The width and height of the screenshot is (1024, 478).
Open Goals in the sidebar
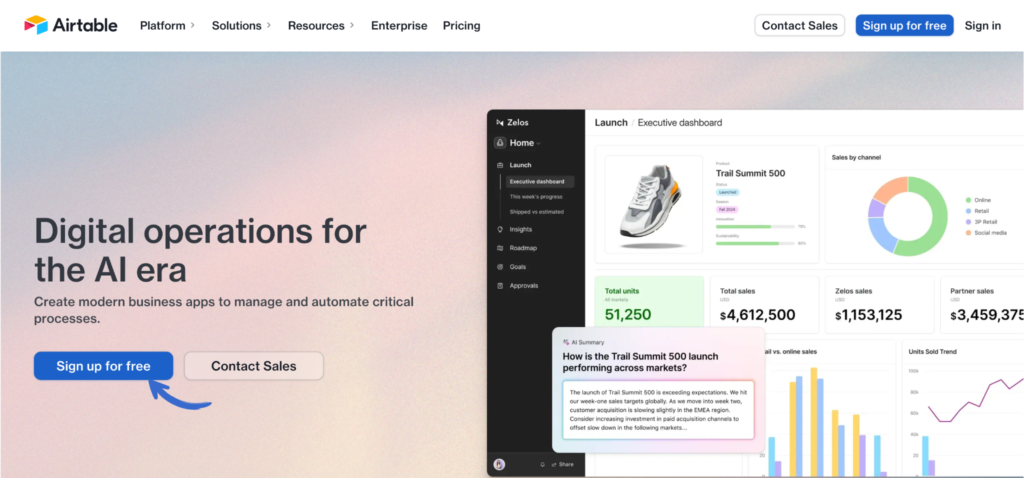(518, 266)
